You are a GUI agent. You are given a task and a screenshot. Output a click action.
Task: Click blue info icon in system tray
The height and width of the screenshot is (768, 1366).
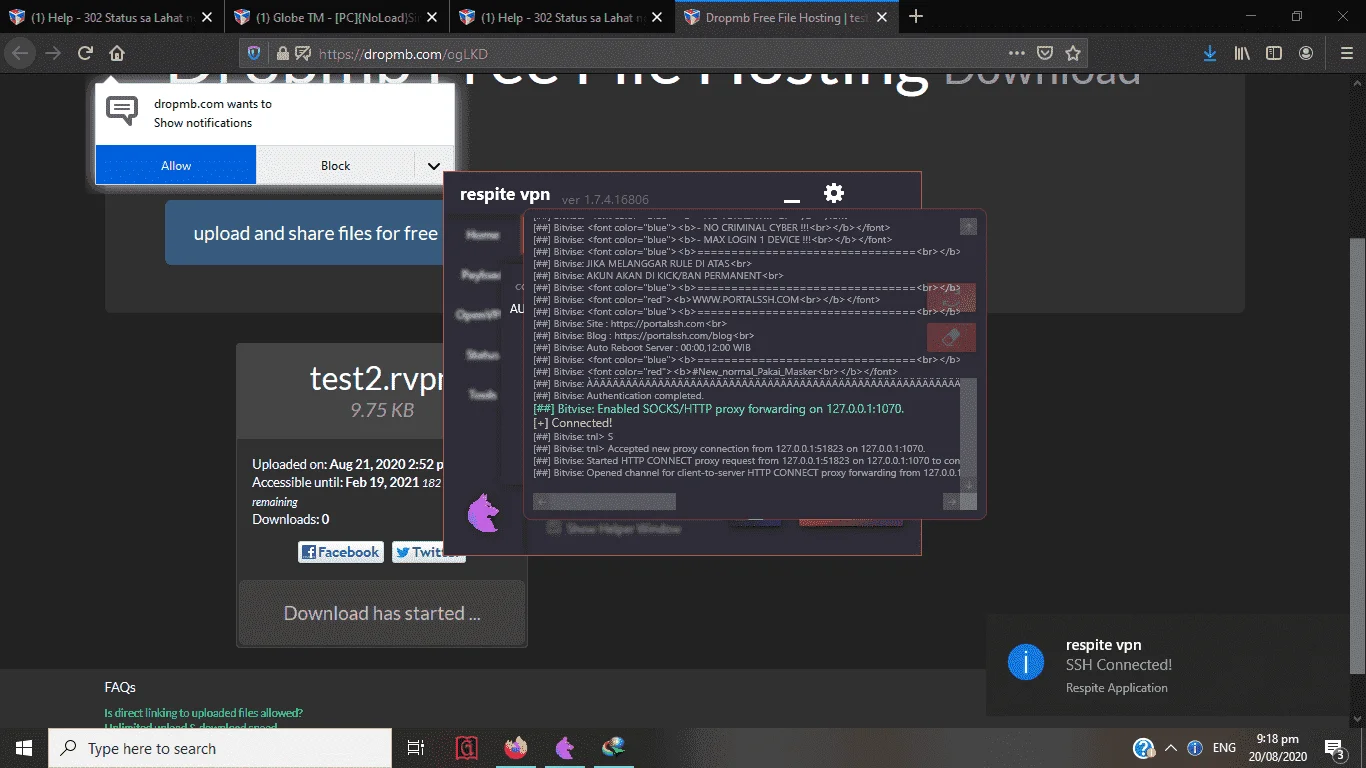[x=1194, y=748]
